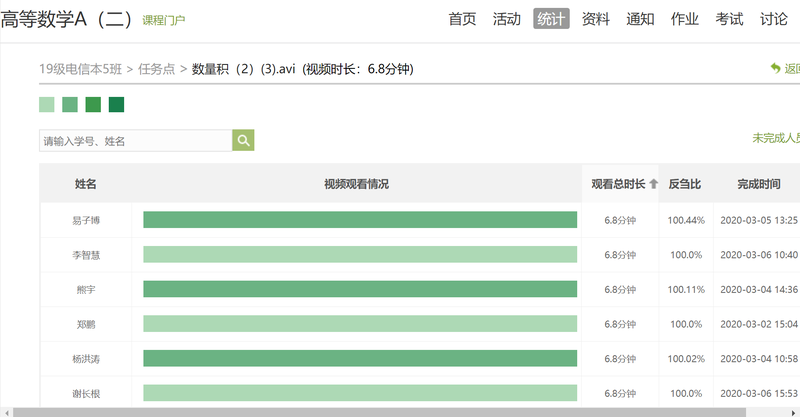Click the 任务点 breadcrumb link
This screenshot has height=417, width=800.
point(156,69)
